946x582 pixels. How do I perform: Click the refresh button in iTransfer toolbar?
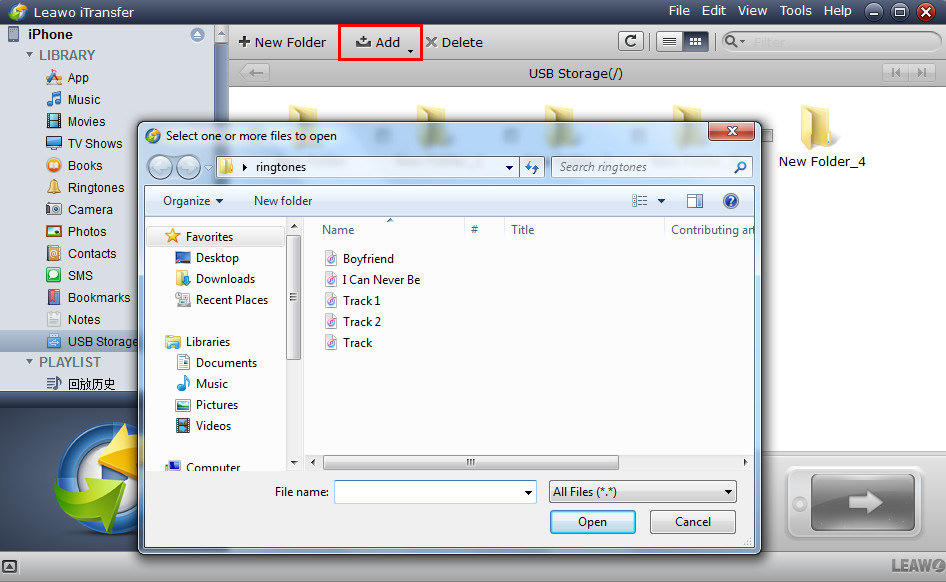(630, 42)
